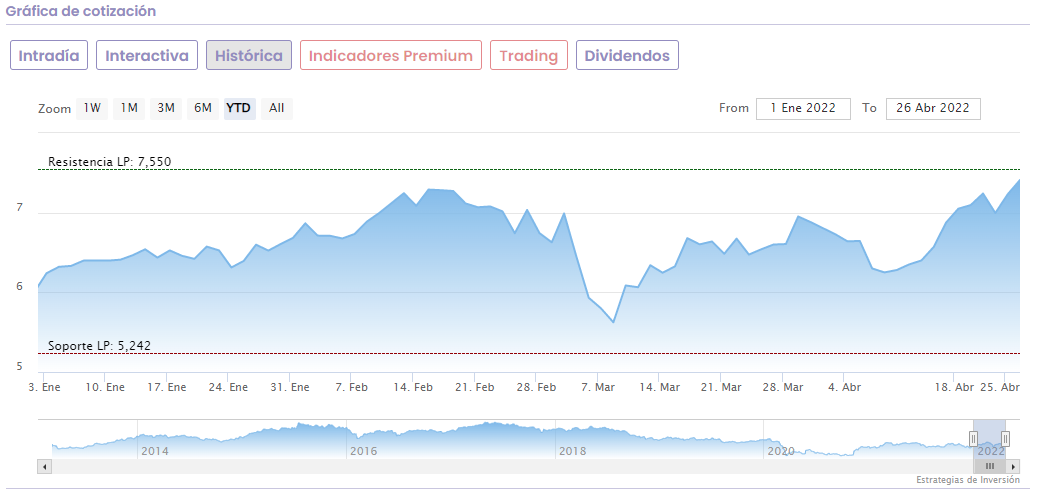Select the Histórica tab
The image size is (1039, 497).
pos(249,56)
